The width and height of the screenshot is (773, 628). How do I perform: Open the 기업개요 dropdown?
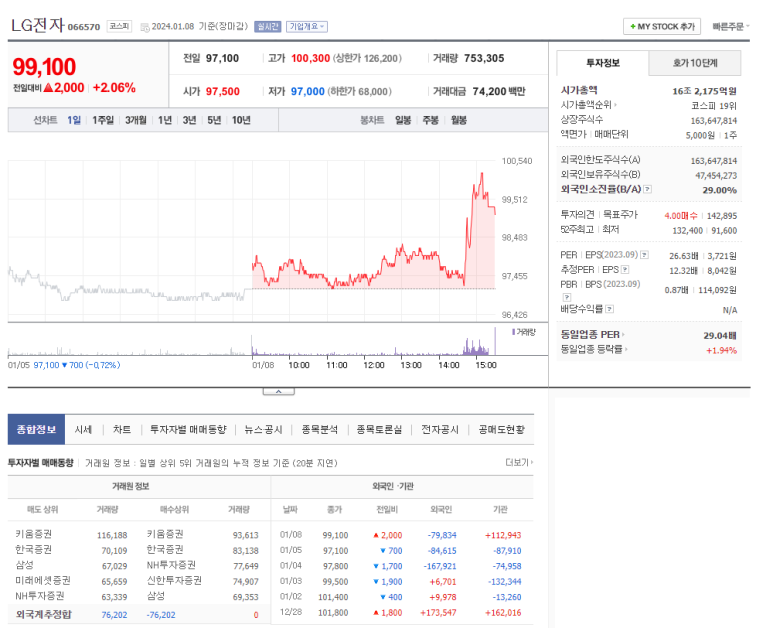[307, 27]
